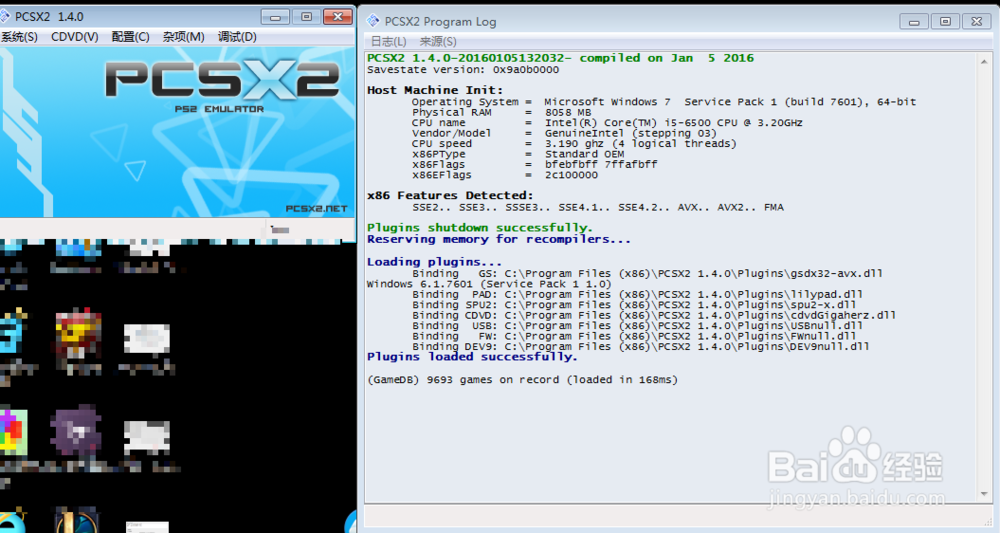Click the FWnull.dll binding line
The image size is (1000, 533).
[x=634, y=336]
